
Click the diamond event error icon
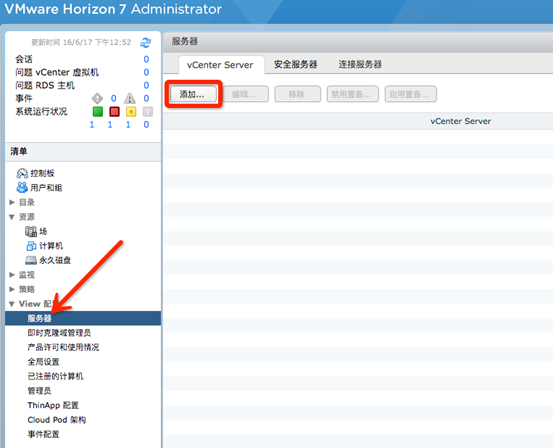97,98
